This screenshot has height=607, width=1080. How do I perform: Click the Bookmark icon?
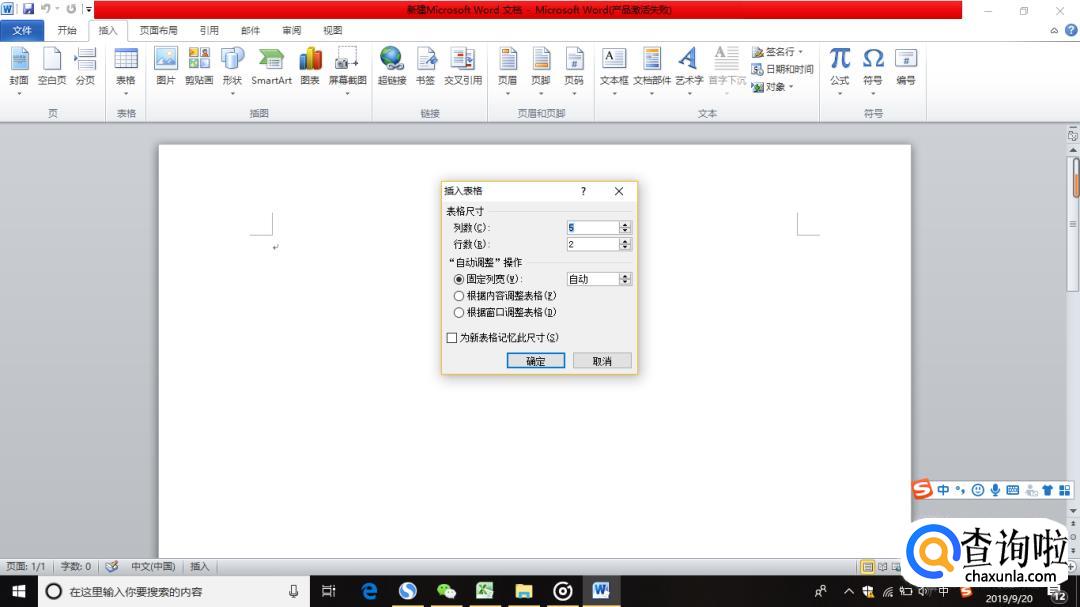click(x=425, y=64)
